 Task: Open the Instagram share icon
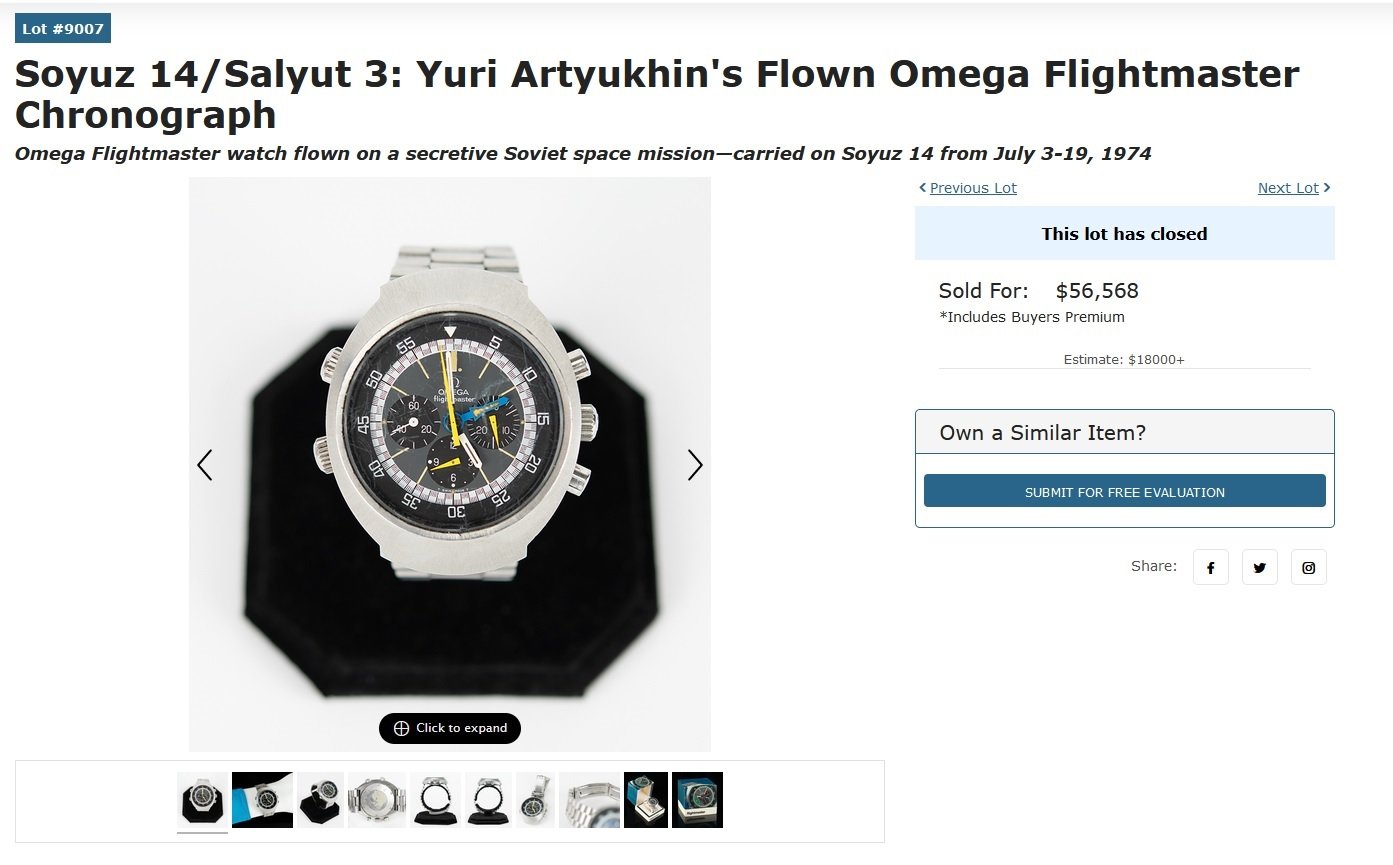point(1308,567)
